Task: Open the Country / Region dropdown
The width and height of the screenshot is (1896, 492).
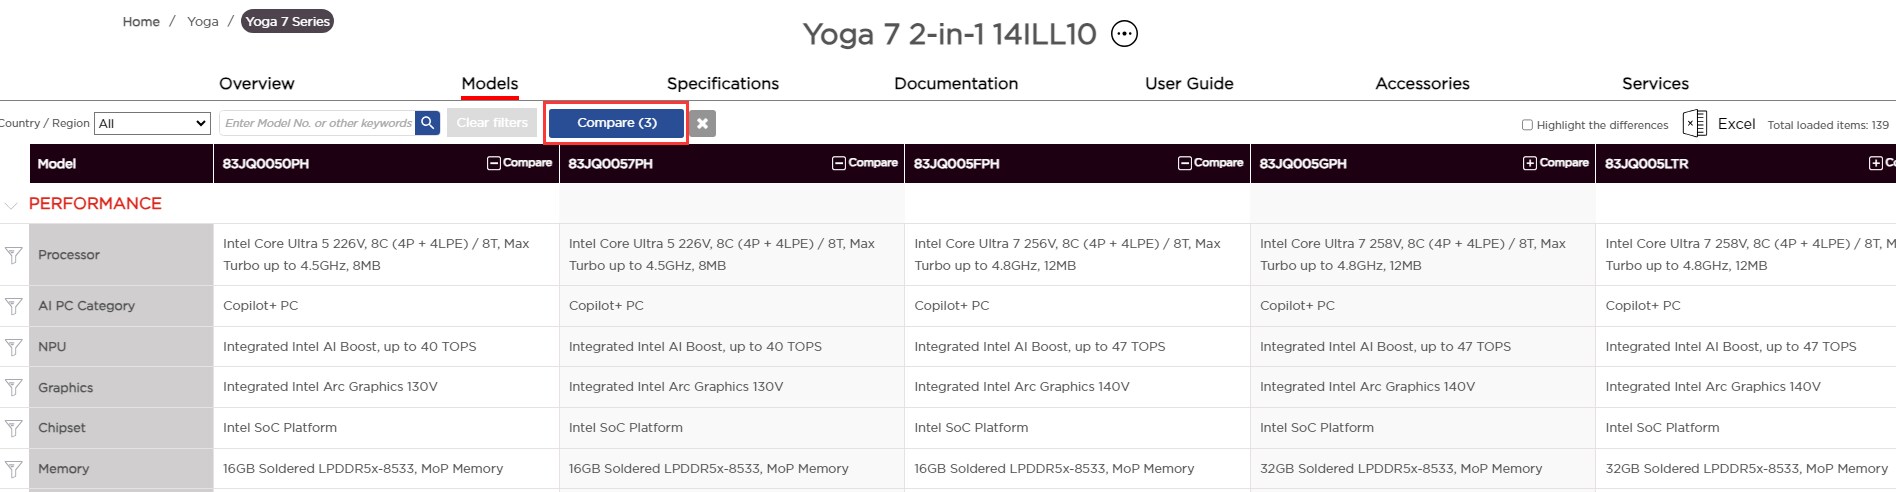Action: 152,123
